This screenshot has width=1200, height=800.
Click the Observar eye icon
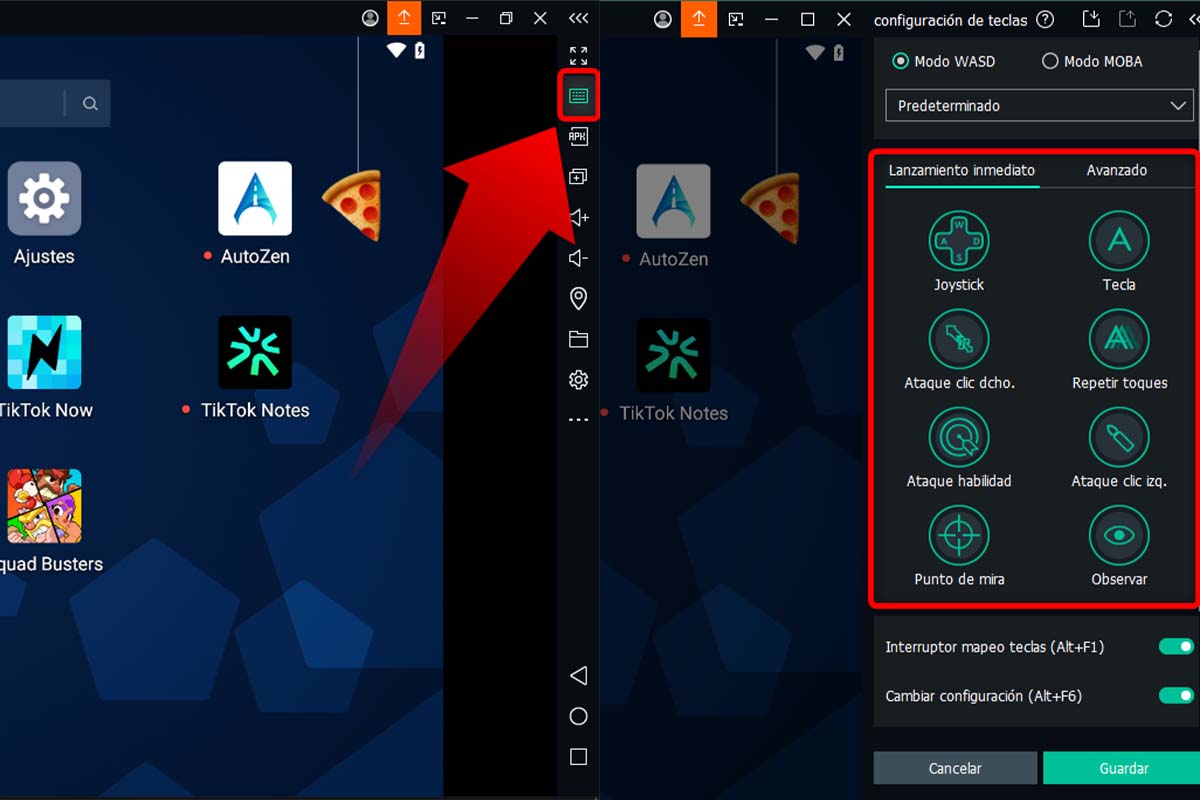(1119, 536)
